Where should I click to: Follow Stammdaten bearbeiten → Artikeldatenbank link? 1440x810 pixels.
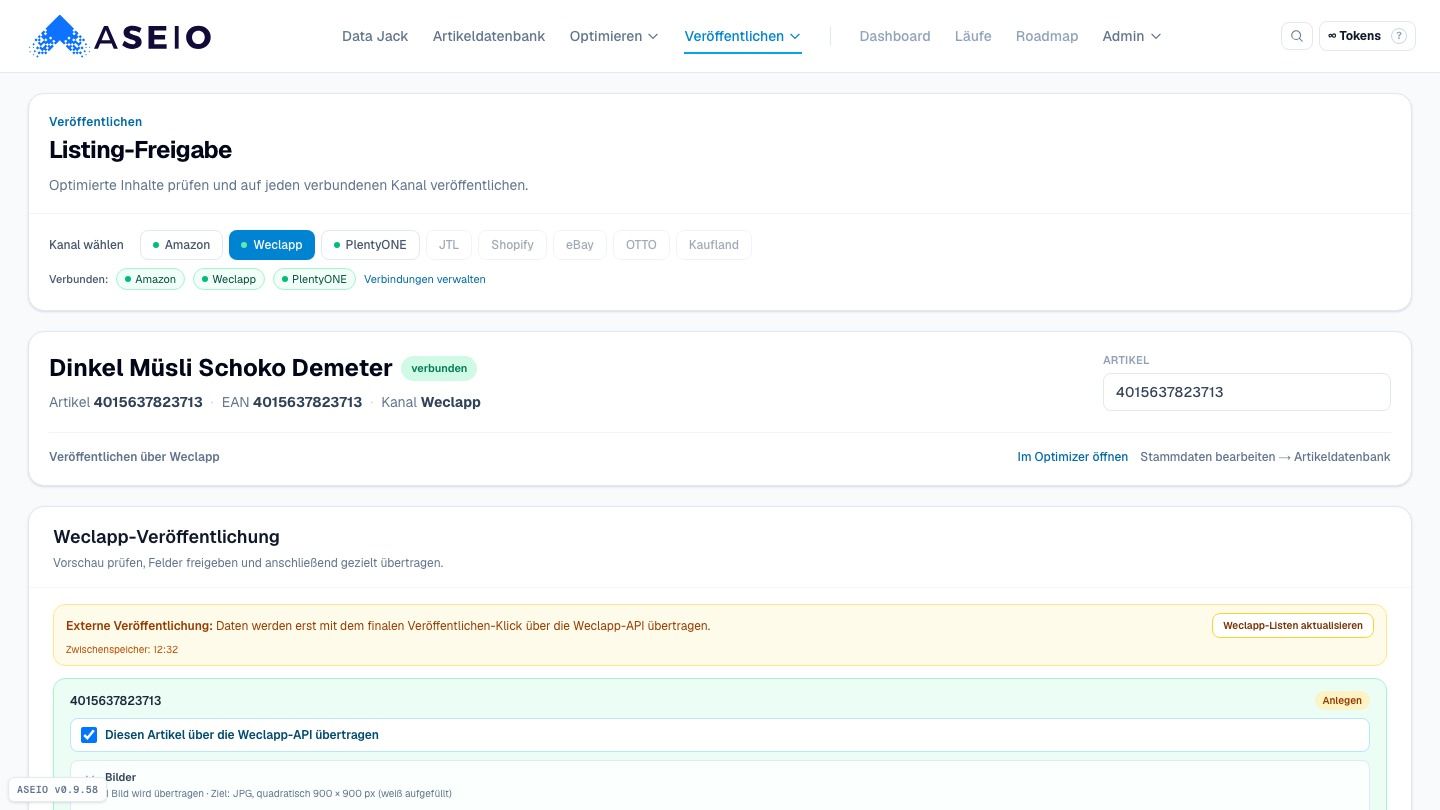tap(1265, 457)
